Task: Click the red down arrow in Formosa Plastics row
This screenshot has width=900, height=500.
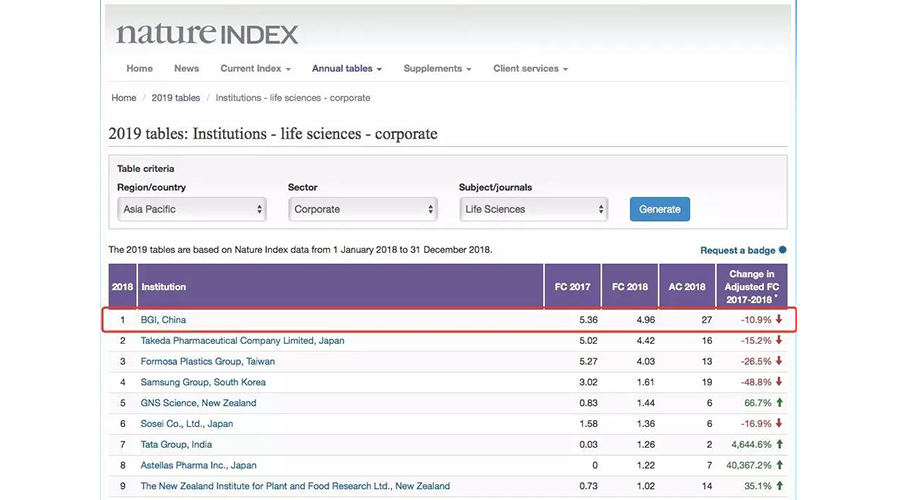Action: pos(779,361)
